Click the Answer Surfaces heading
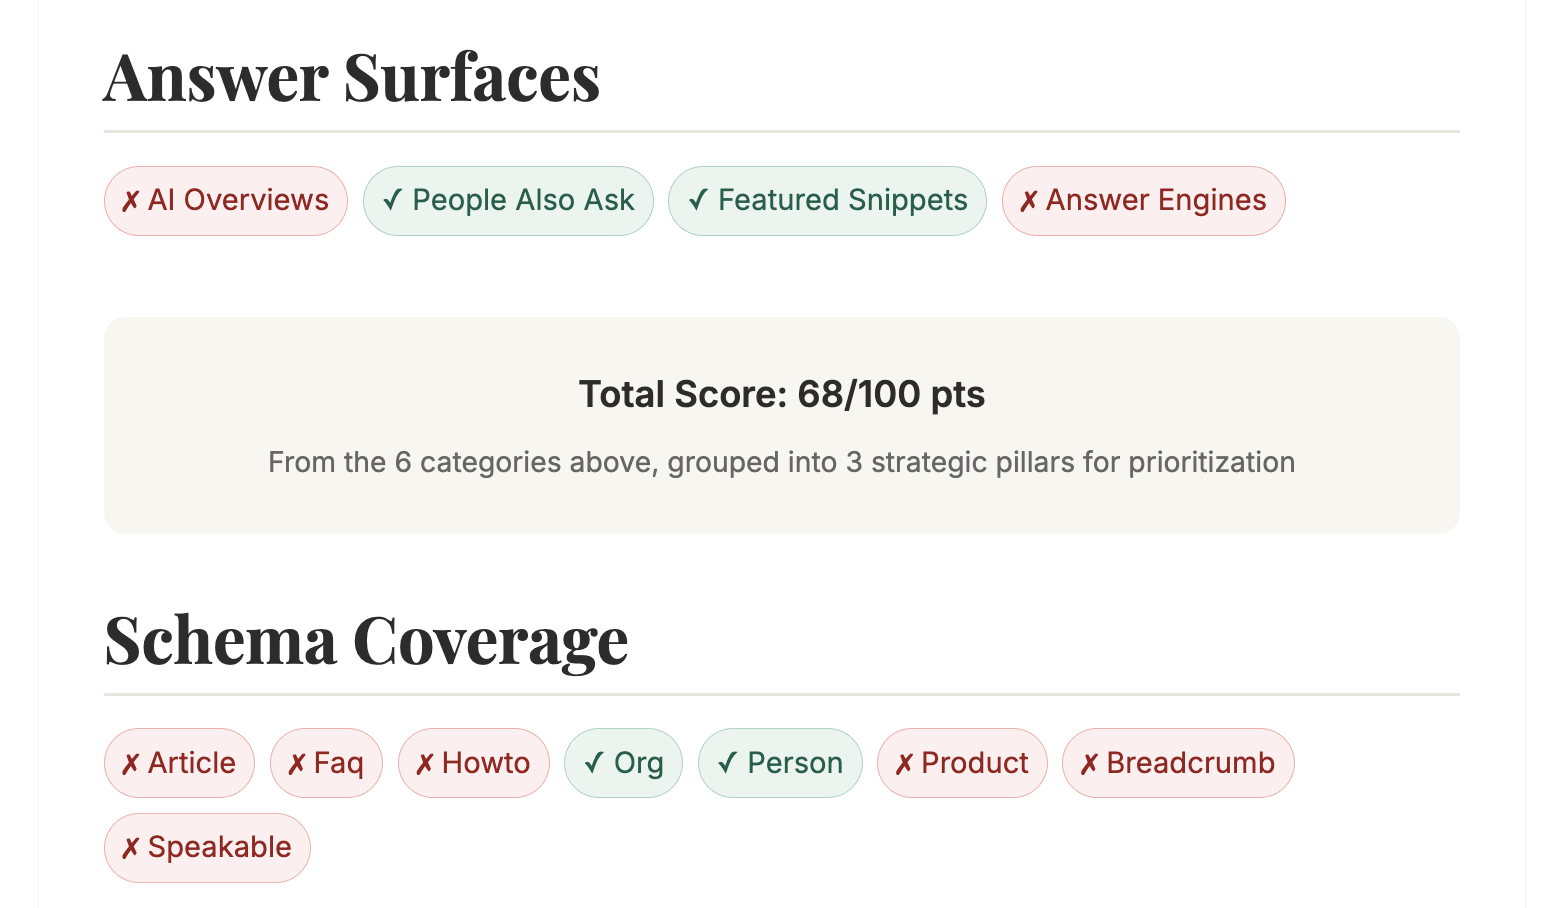Image resolution: width=1558 pixels, height=908 pixels. [x=352, y=78]
